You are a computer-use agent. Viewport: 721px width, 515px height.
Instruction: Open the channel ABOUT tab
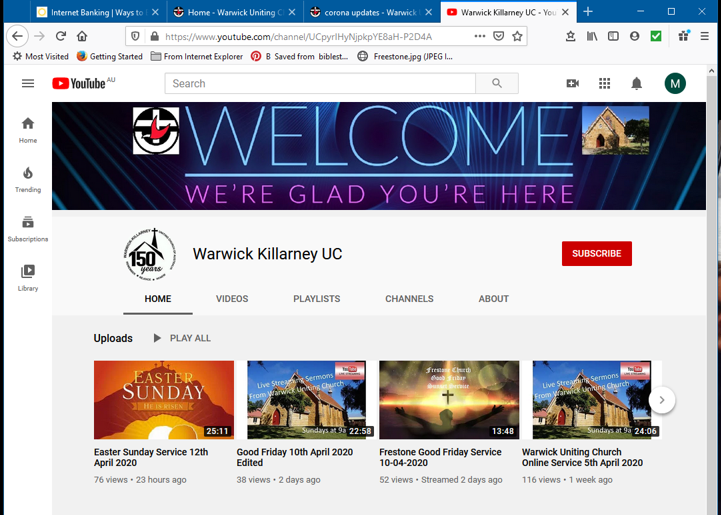pos(493,299)
